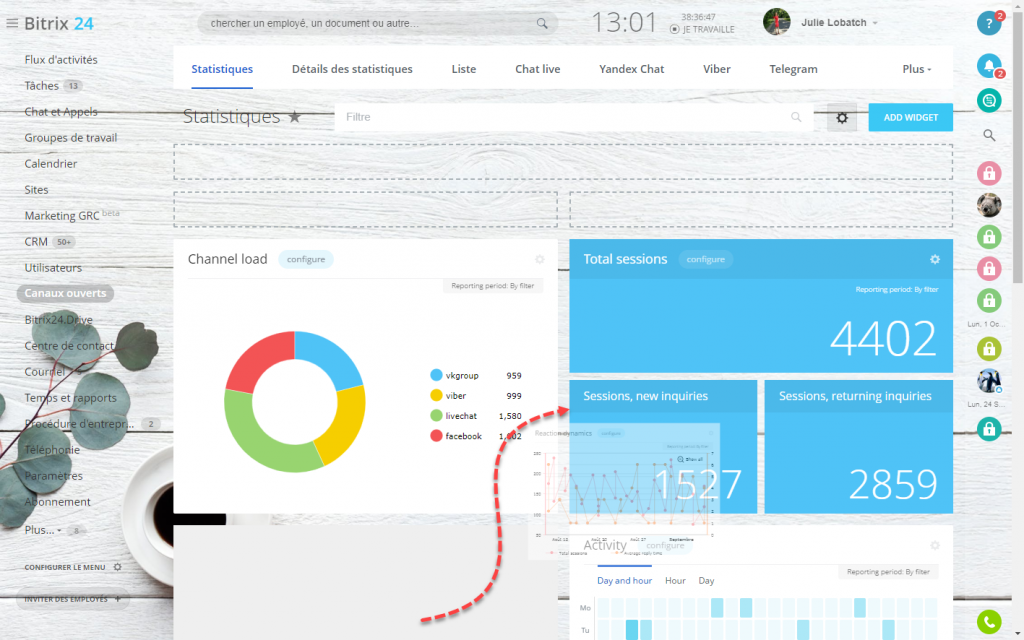Open the Total sessions widget gear icon
This screenshot has height=640, width=1024.
[935, 259]
